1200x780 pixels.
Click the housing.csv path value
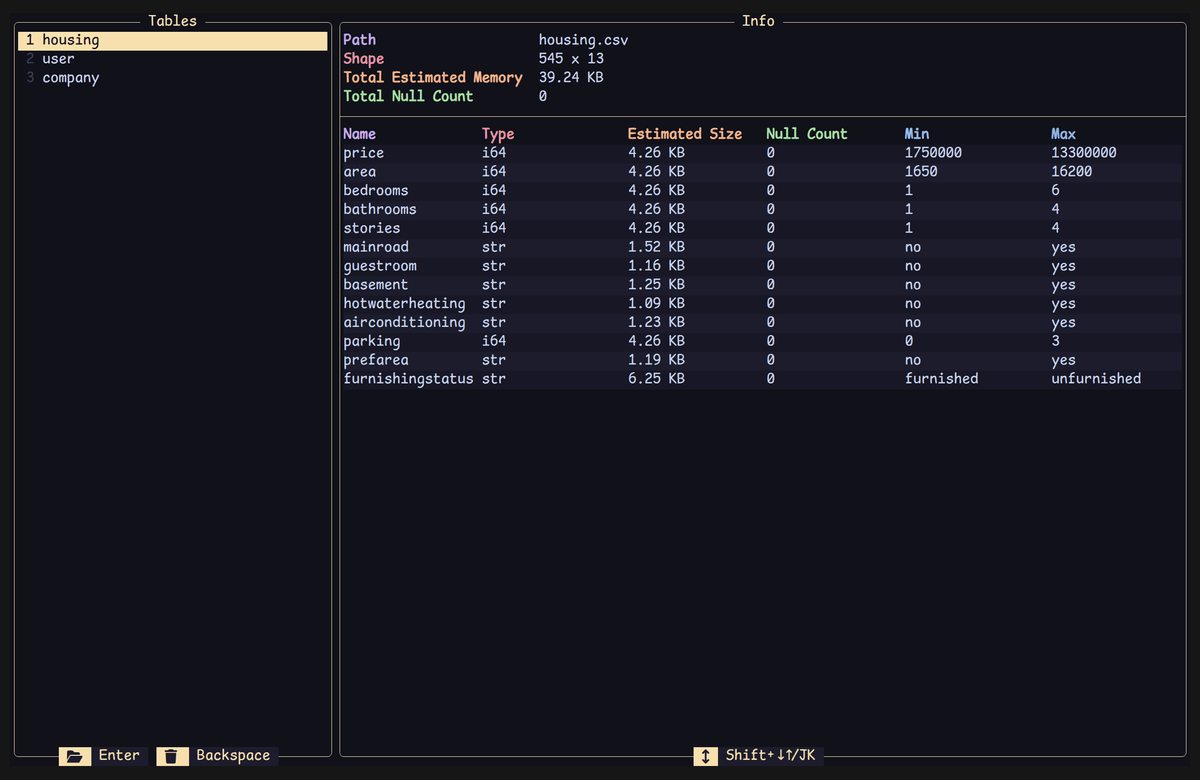coord(584,40)
